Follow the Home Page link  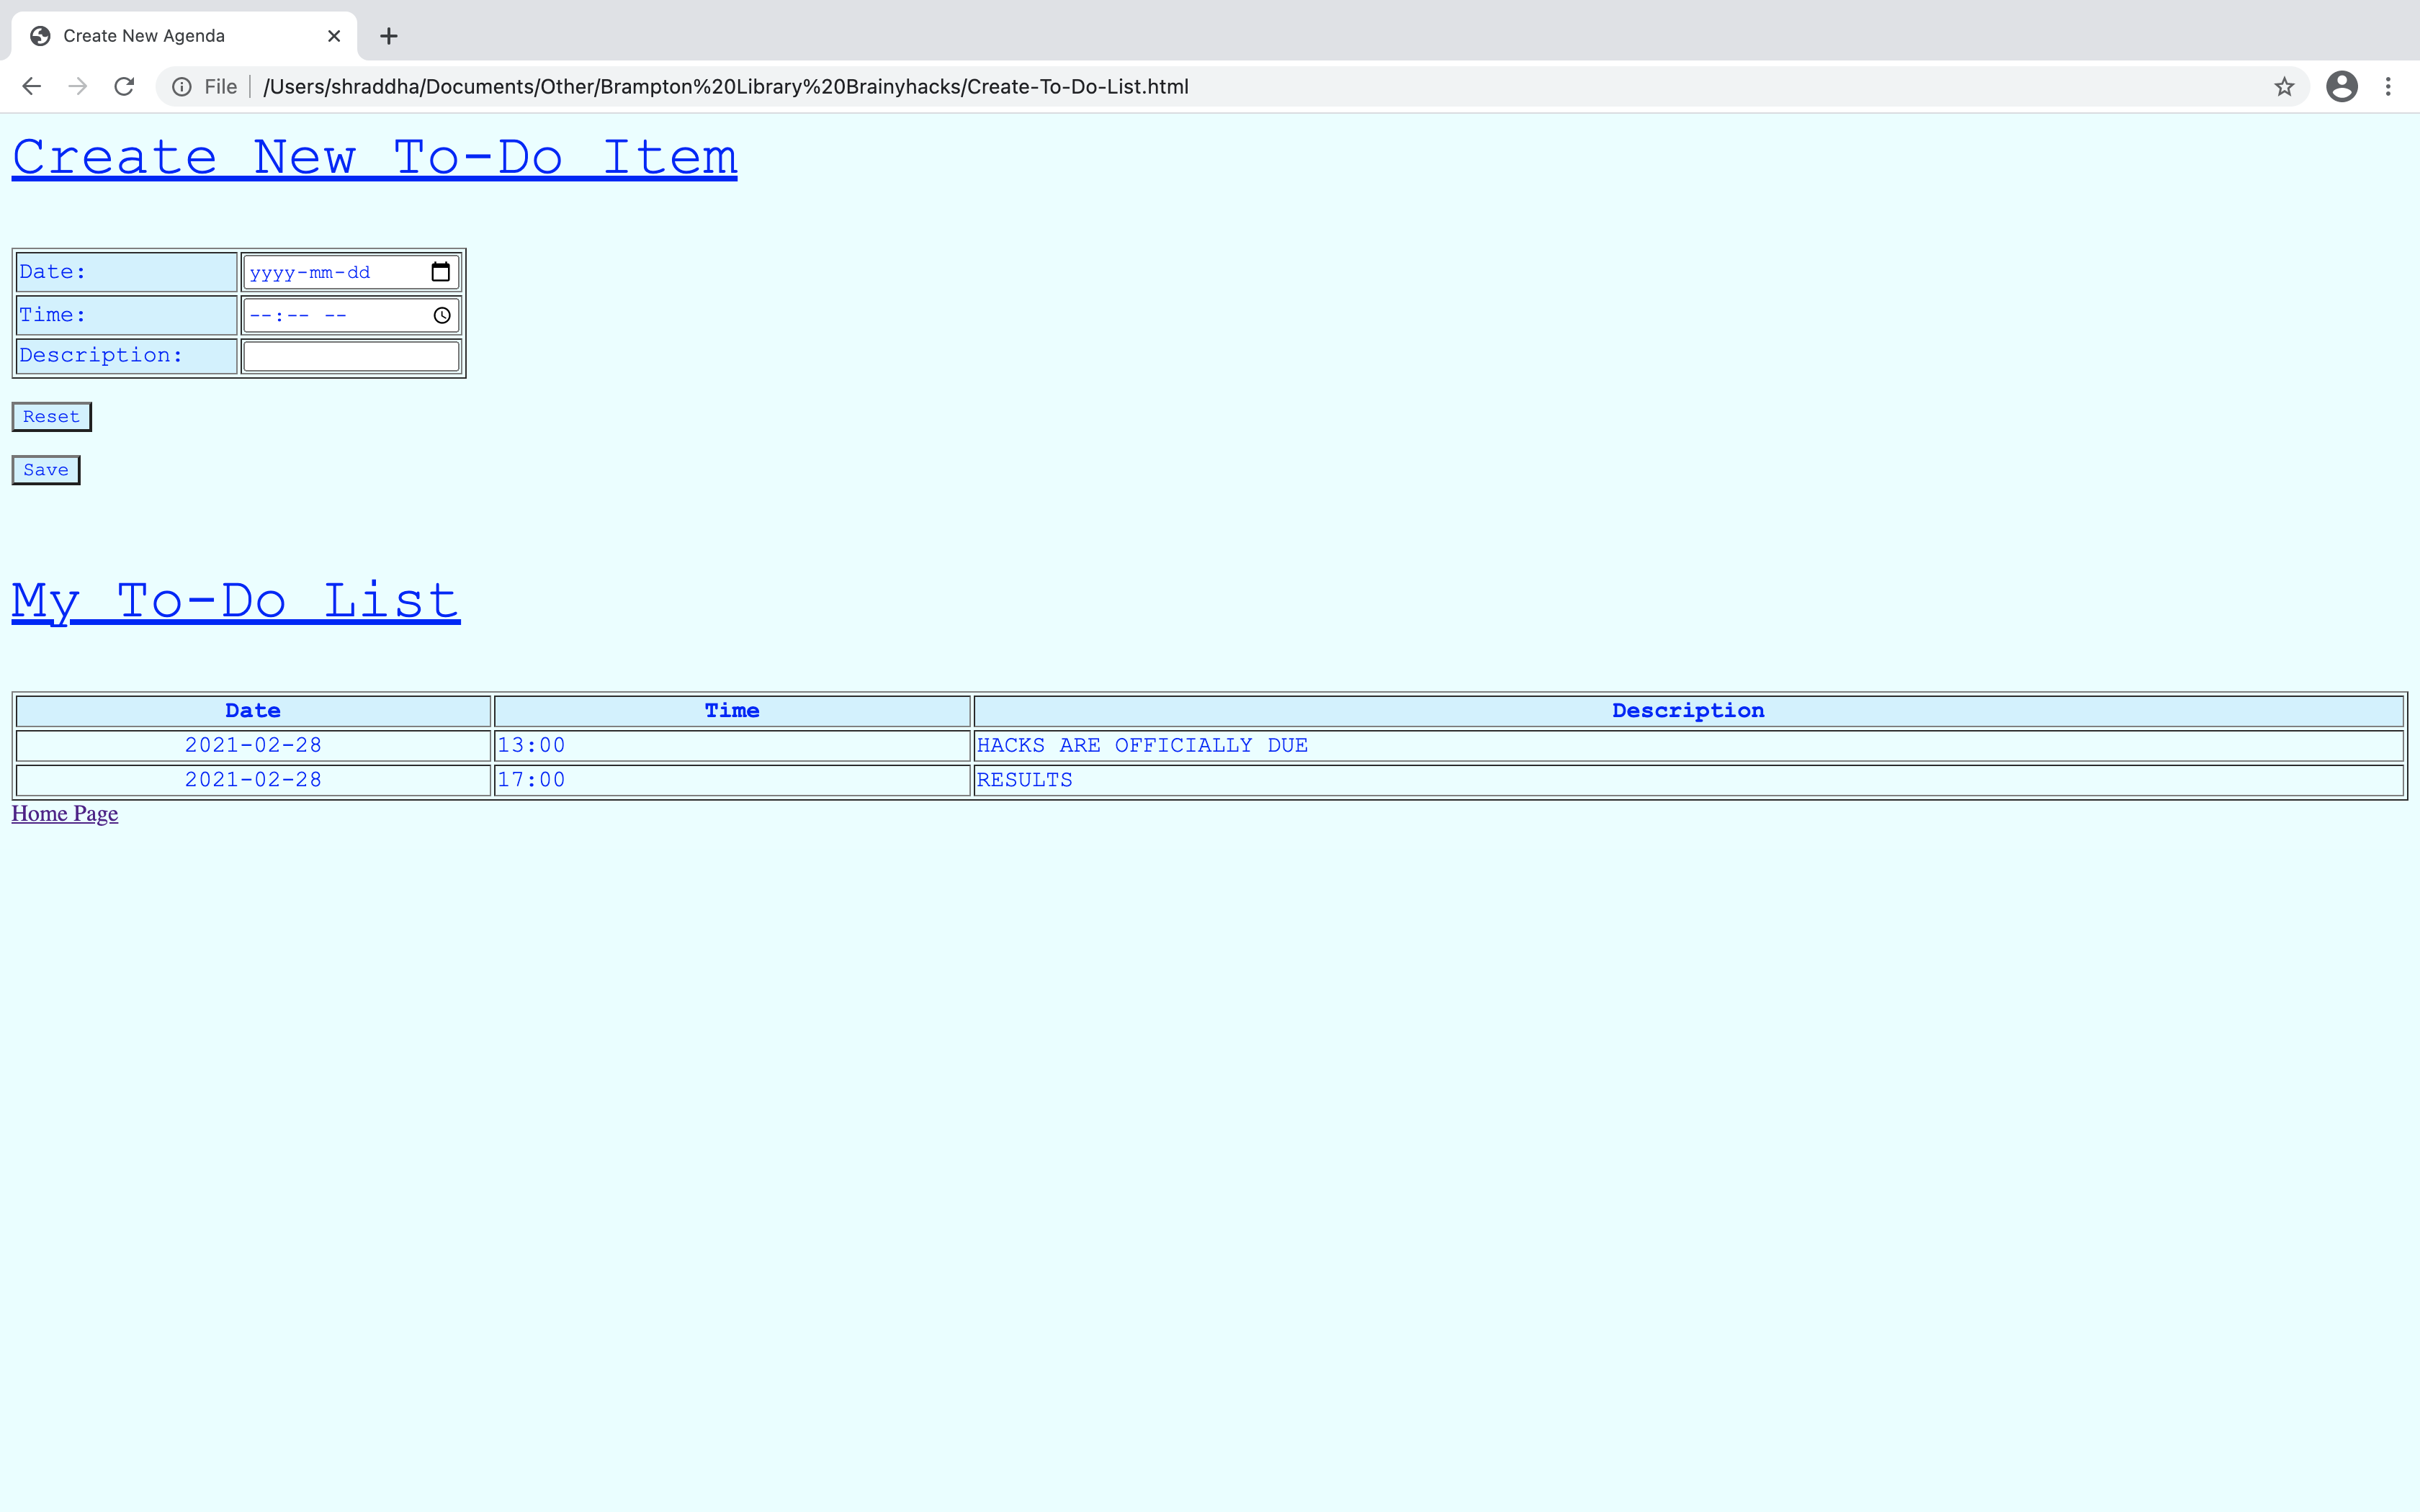(65, 814)
